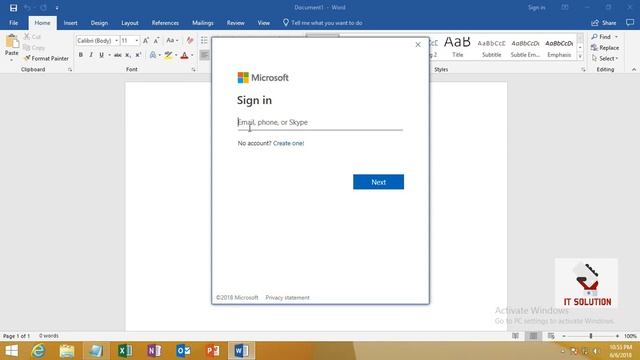The width and height of the screenshot is (640, 360).
Task: Open the Review tab
Action: click(x=236, y=23)
